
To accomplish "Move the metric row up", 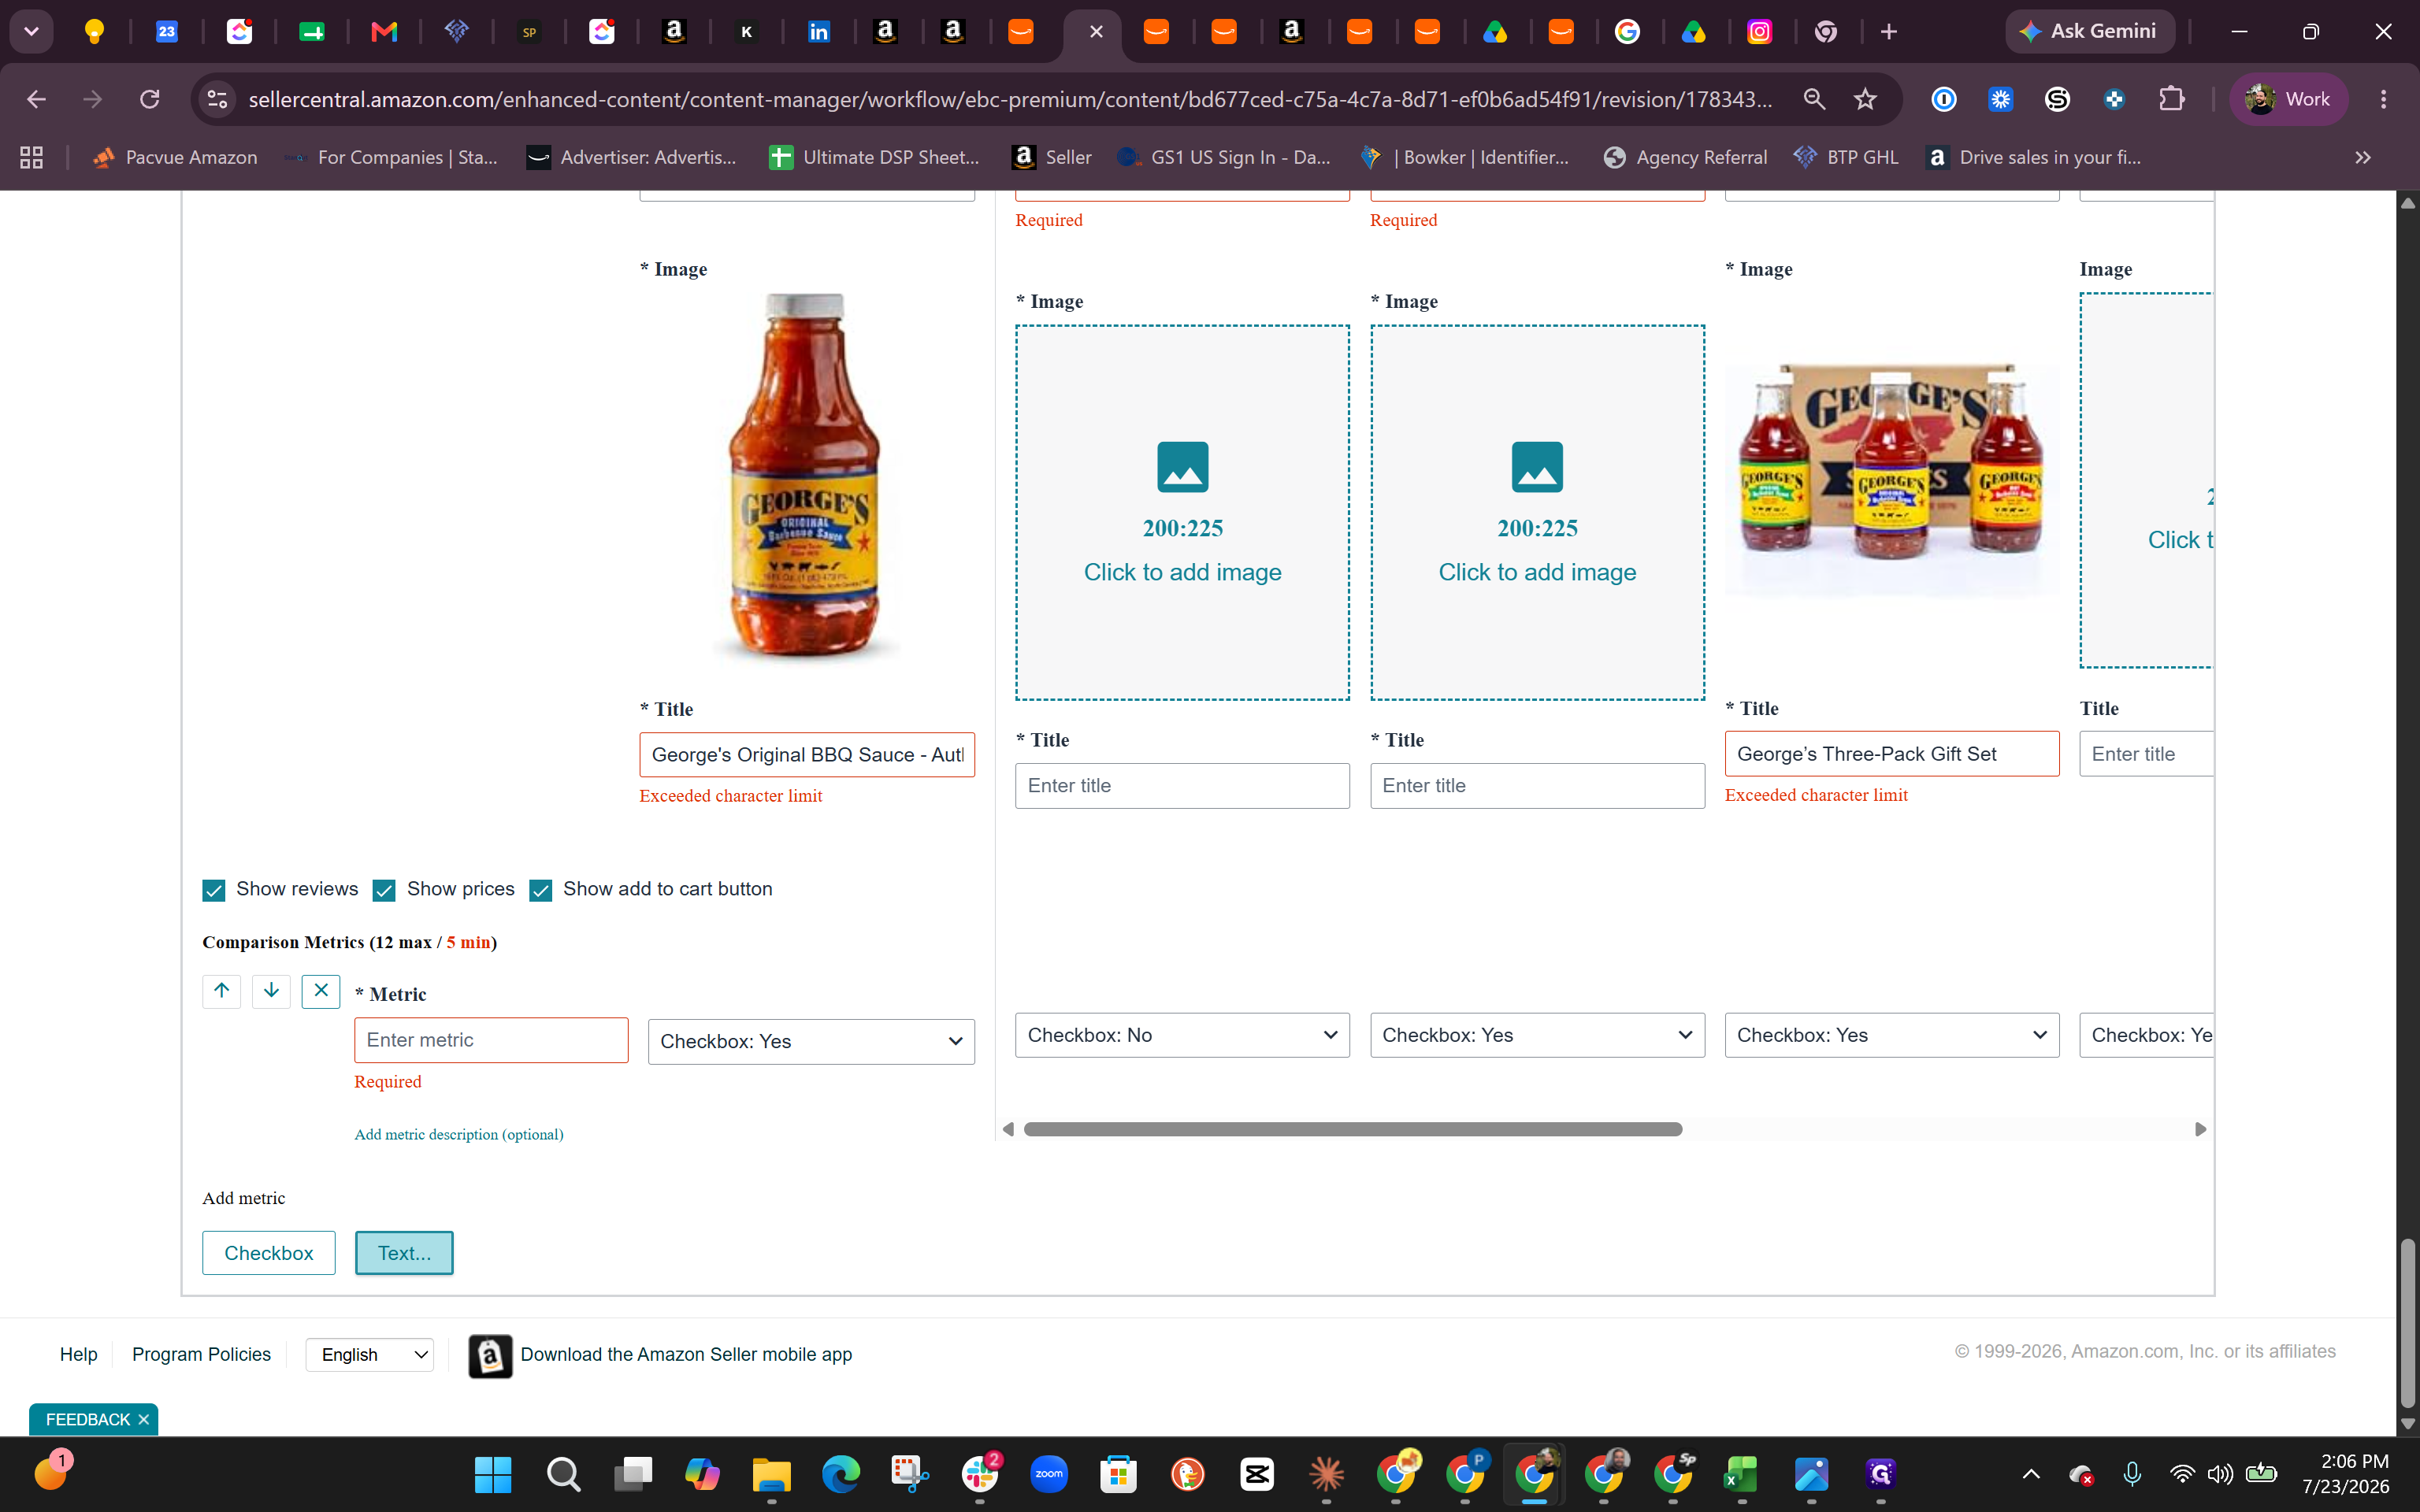I will click(221, 991).
